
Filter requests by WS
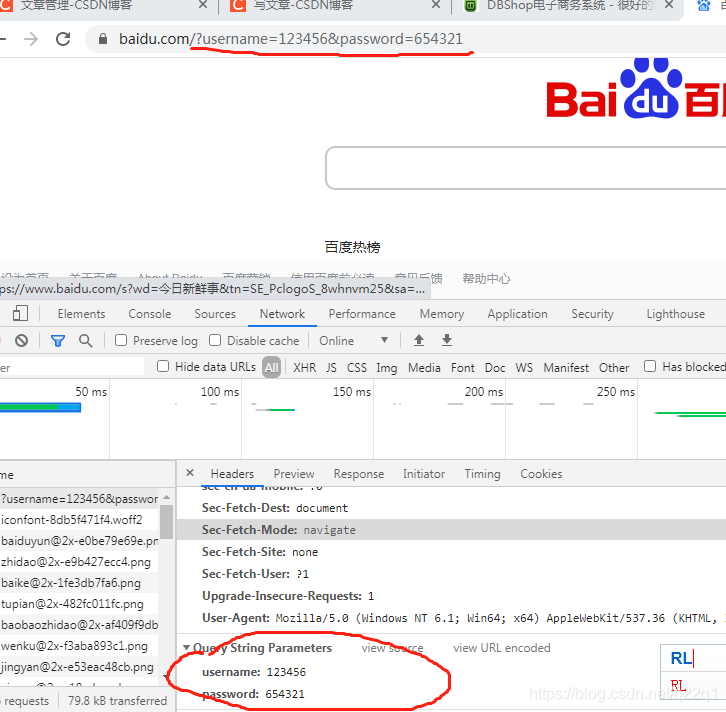524,368
